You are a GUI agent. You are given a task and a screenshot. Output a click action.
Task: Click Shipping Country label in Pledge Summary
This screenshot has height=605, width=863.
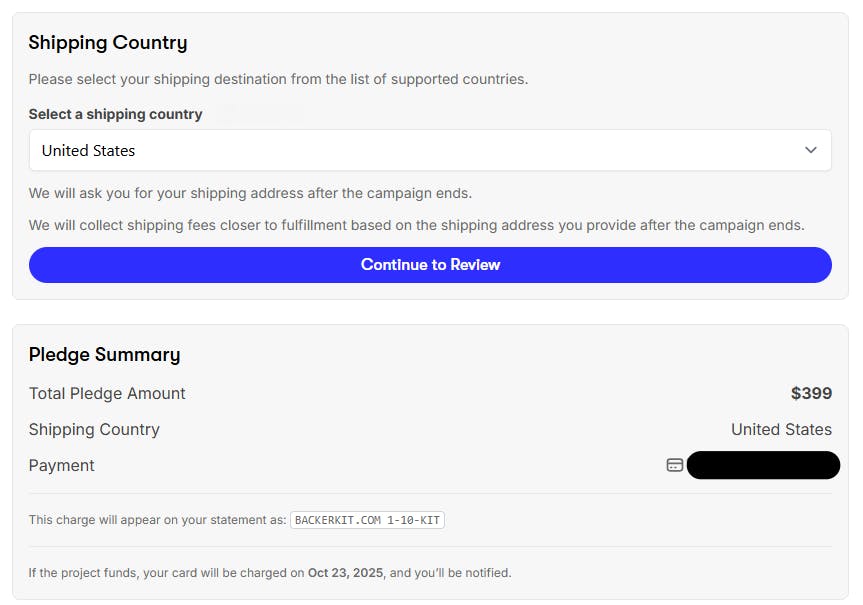click(94, 429)
